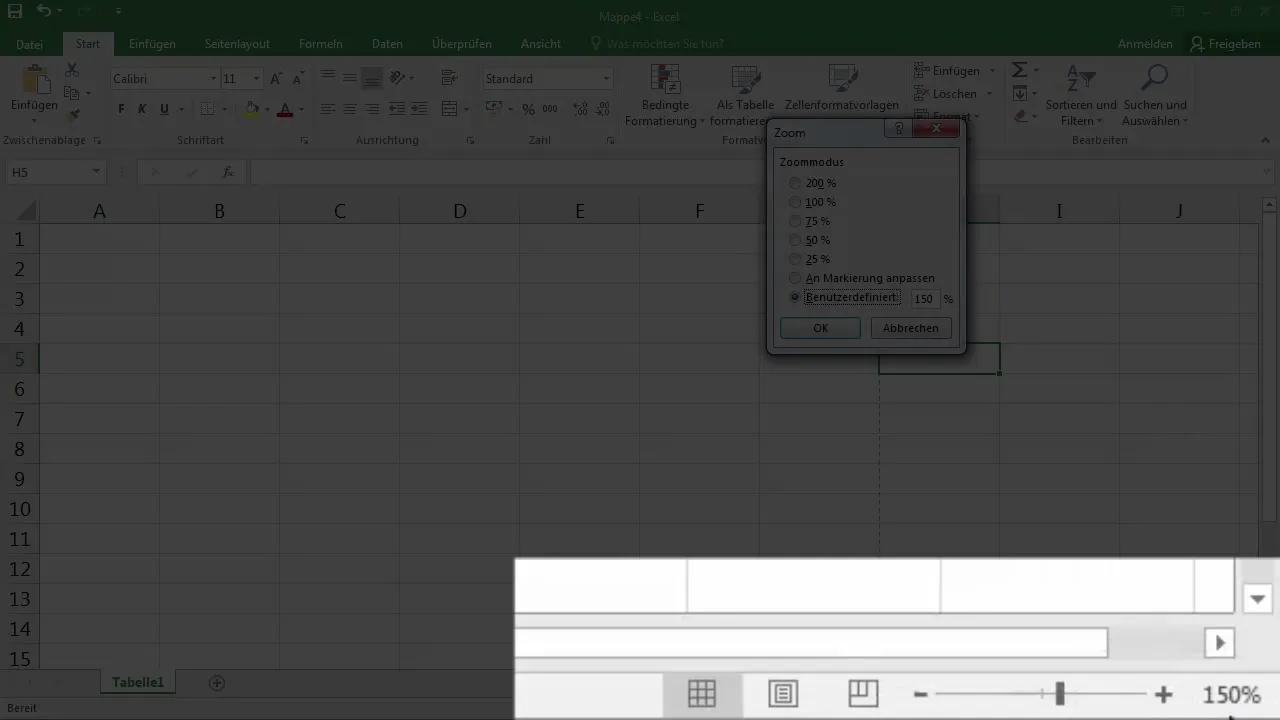The width and height of the screenshot is (1280, 720).
Task: Select the 75 % zoom radio button
Action: click(795, 221)
